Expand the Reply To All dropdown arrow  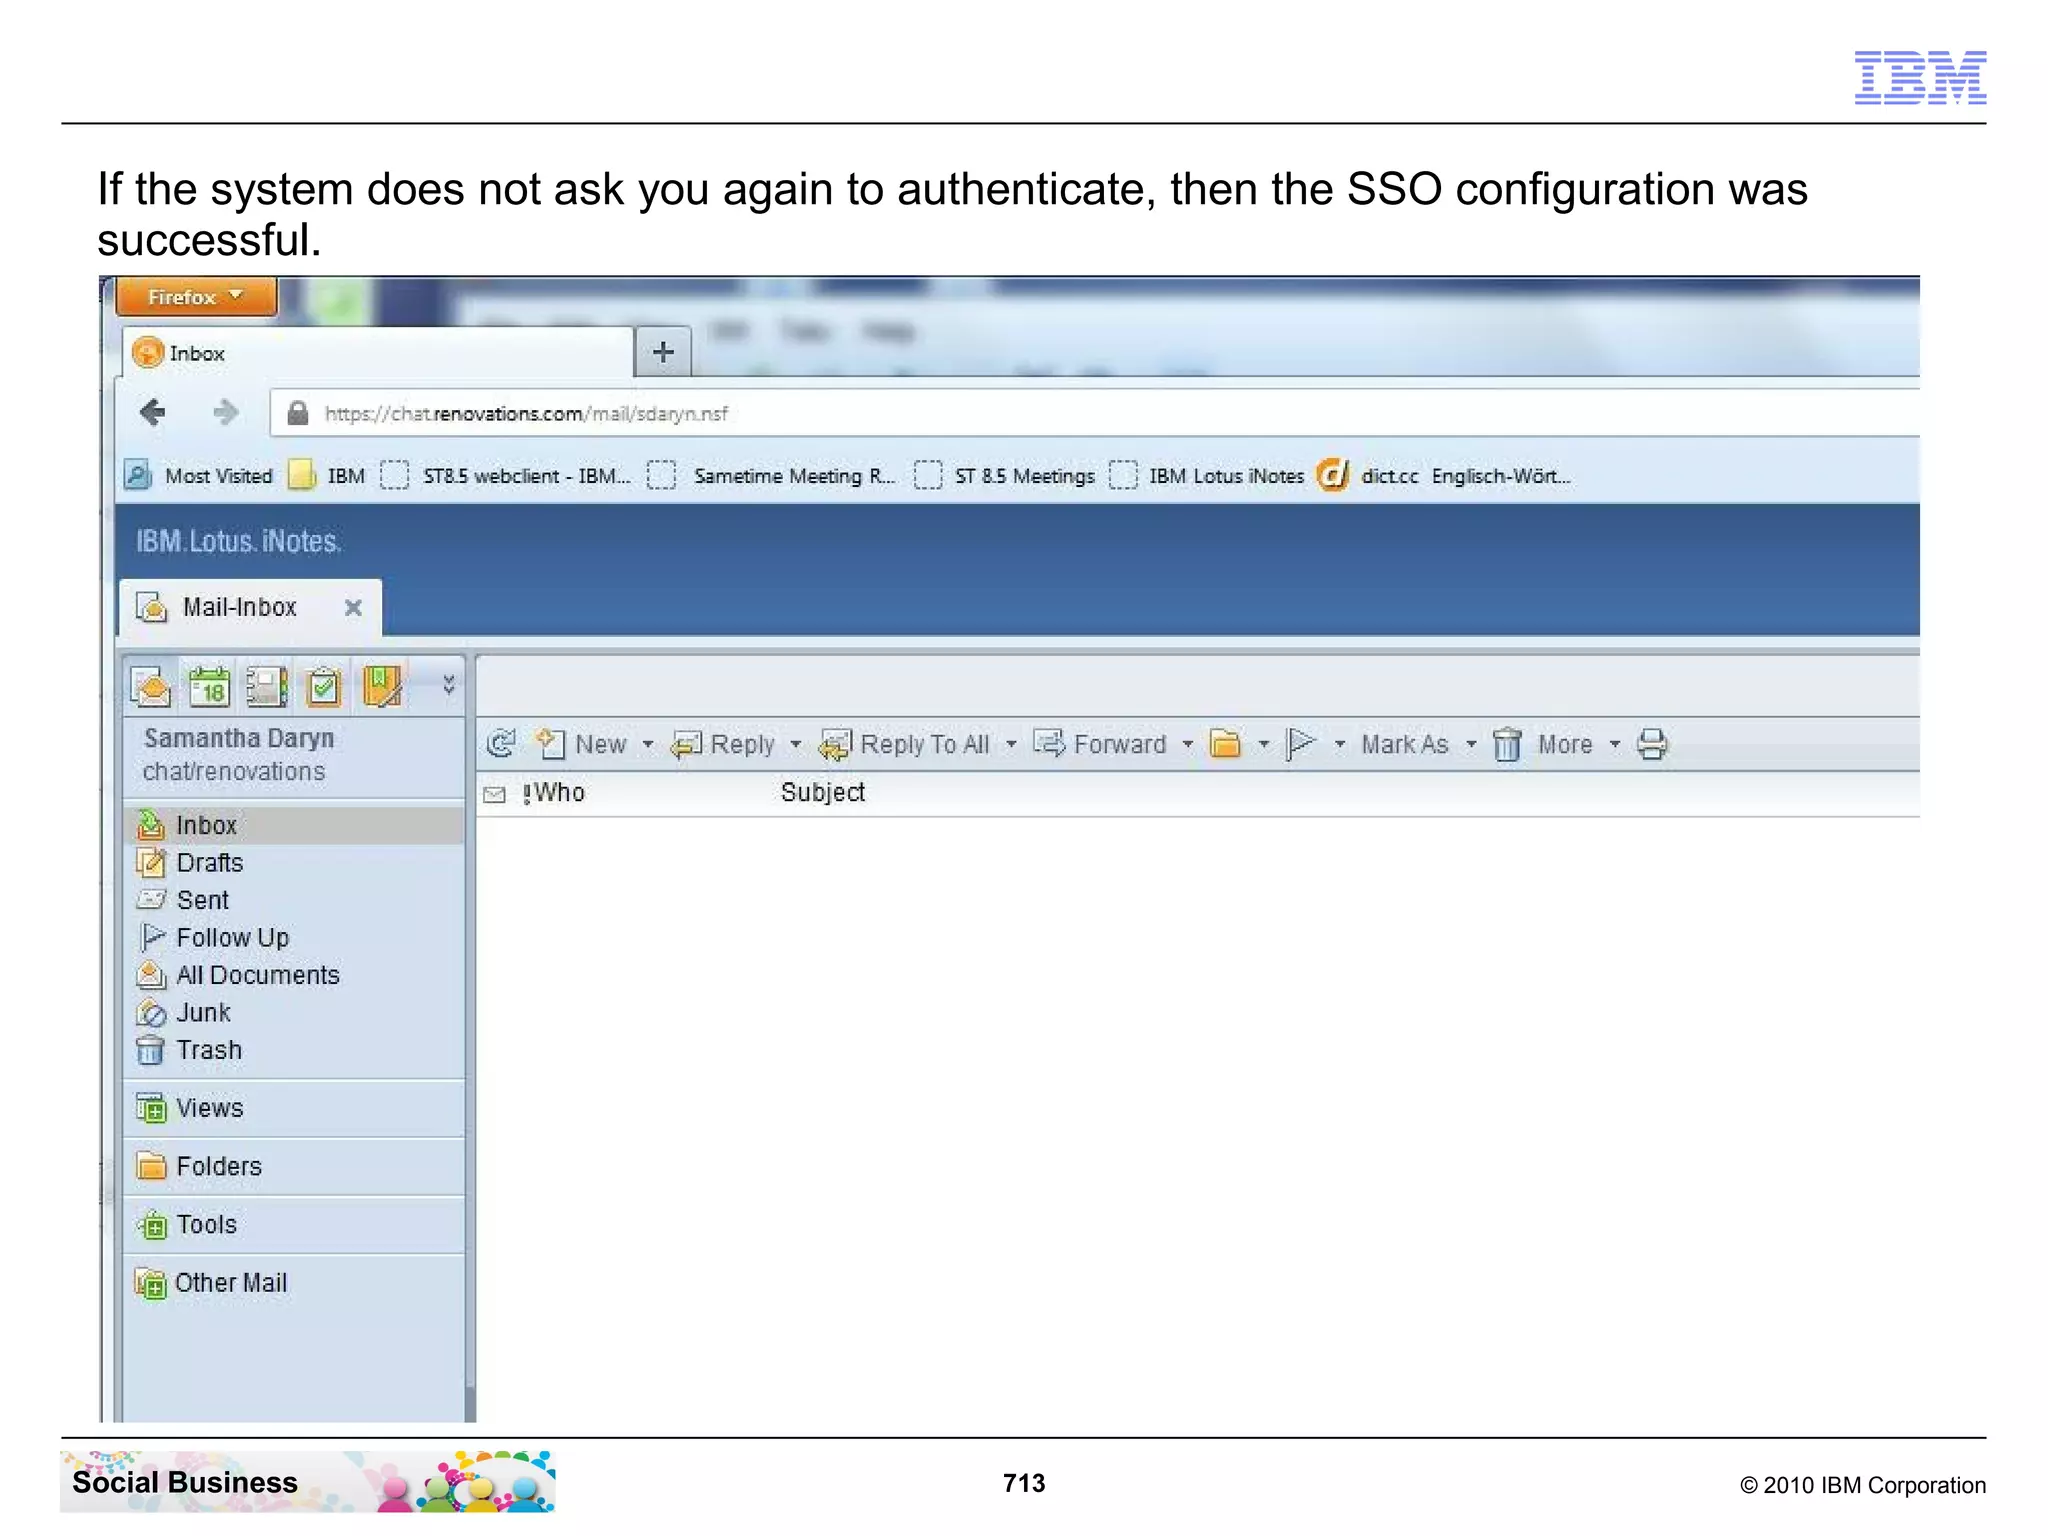1011,745
